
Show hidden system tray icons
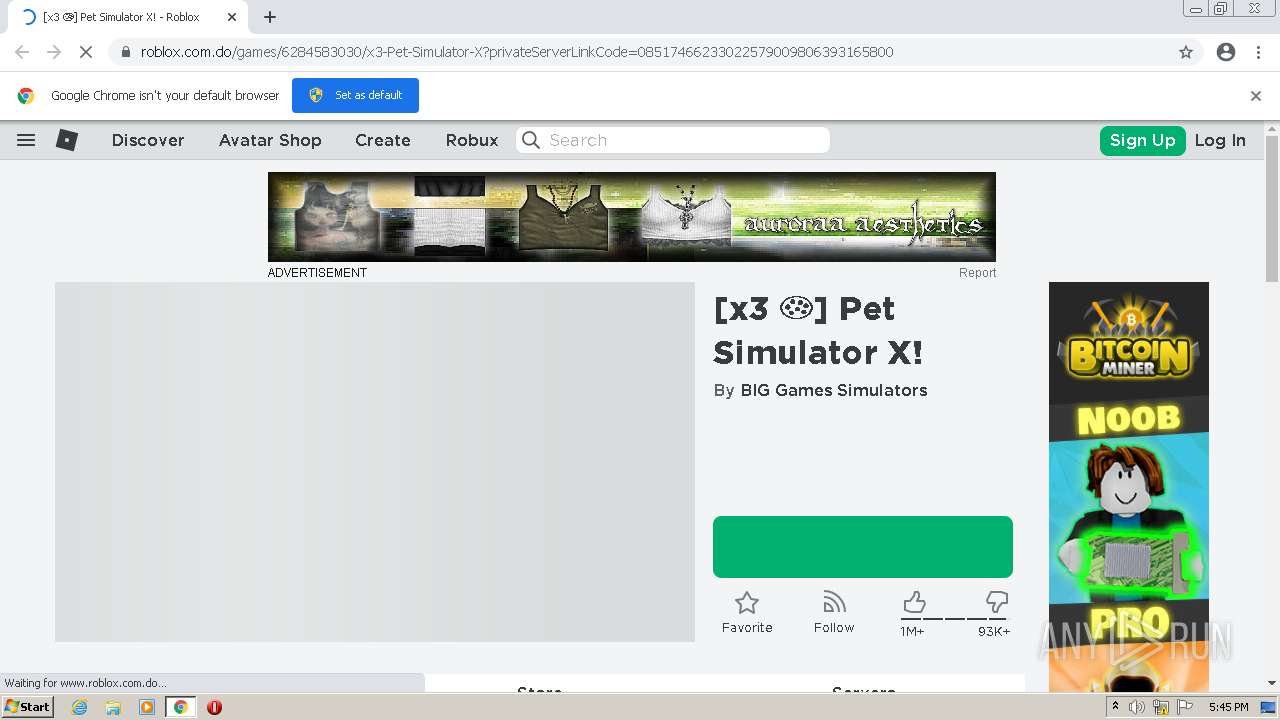coord(1116,707)
